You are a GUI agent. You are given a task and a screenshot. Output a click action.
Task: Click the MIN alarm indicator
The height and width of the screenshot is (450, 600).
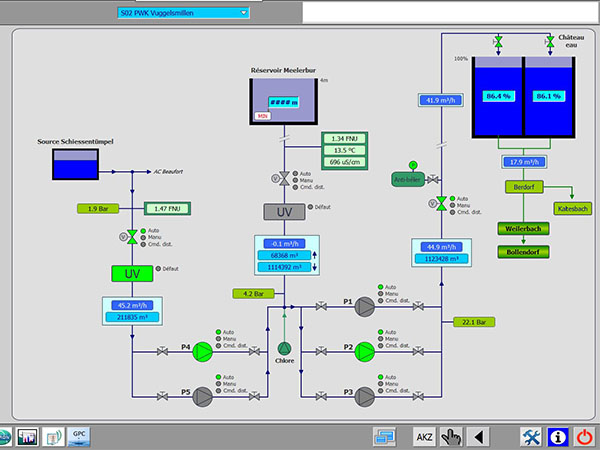(262, 116)
